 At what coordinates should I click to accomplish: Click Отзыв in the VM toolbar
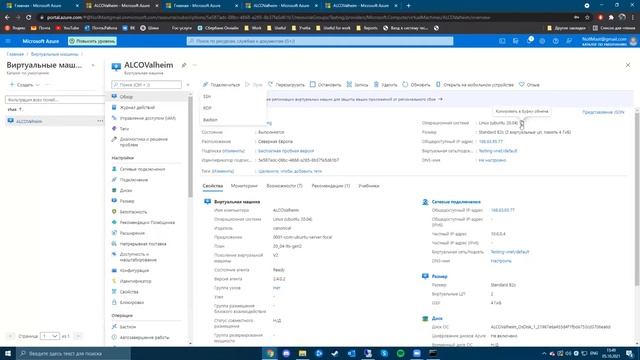pos(529,85)
